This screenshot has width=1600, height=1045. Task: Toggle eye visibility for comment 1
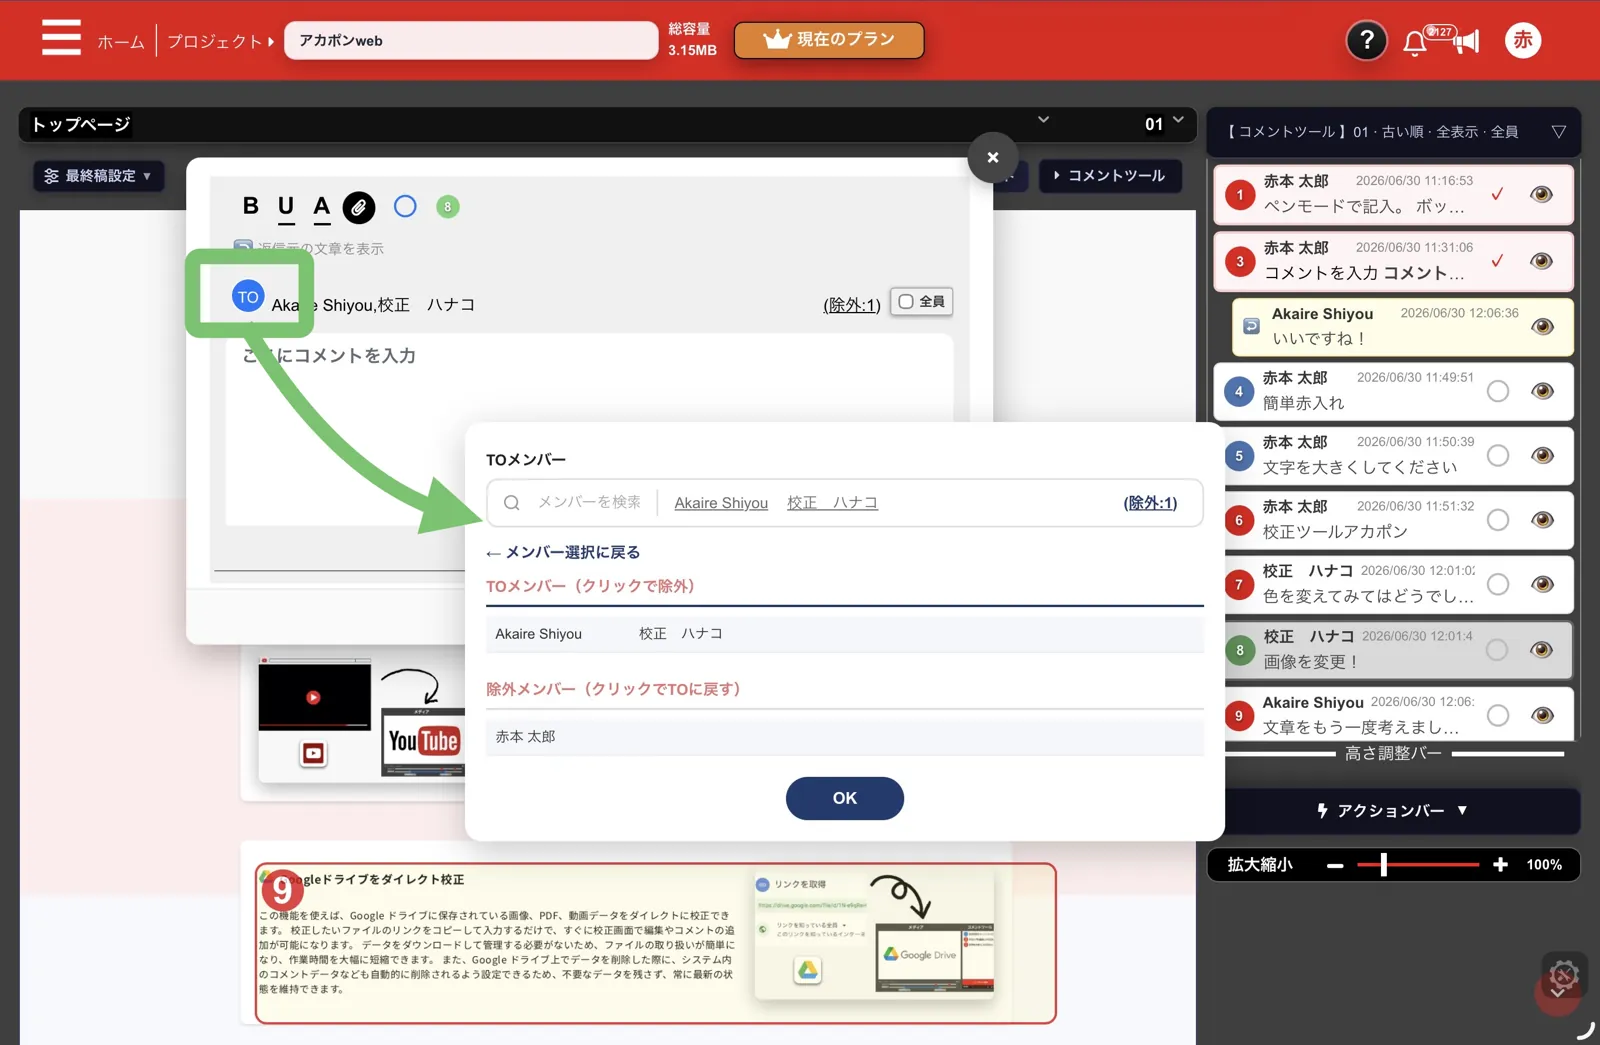pyautogui.click(x=1542, y=194)
